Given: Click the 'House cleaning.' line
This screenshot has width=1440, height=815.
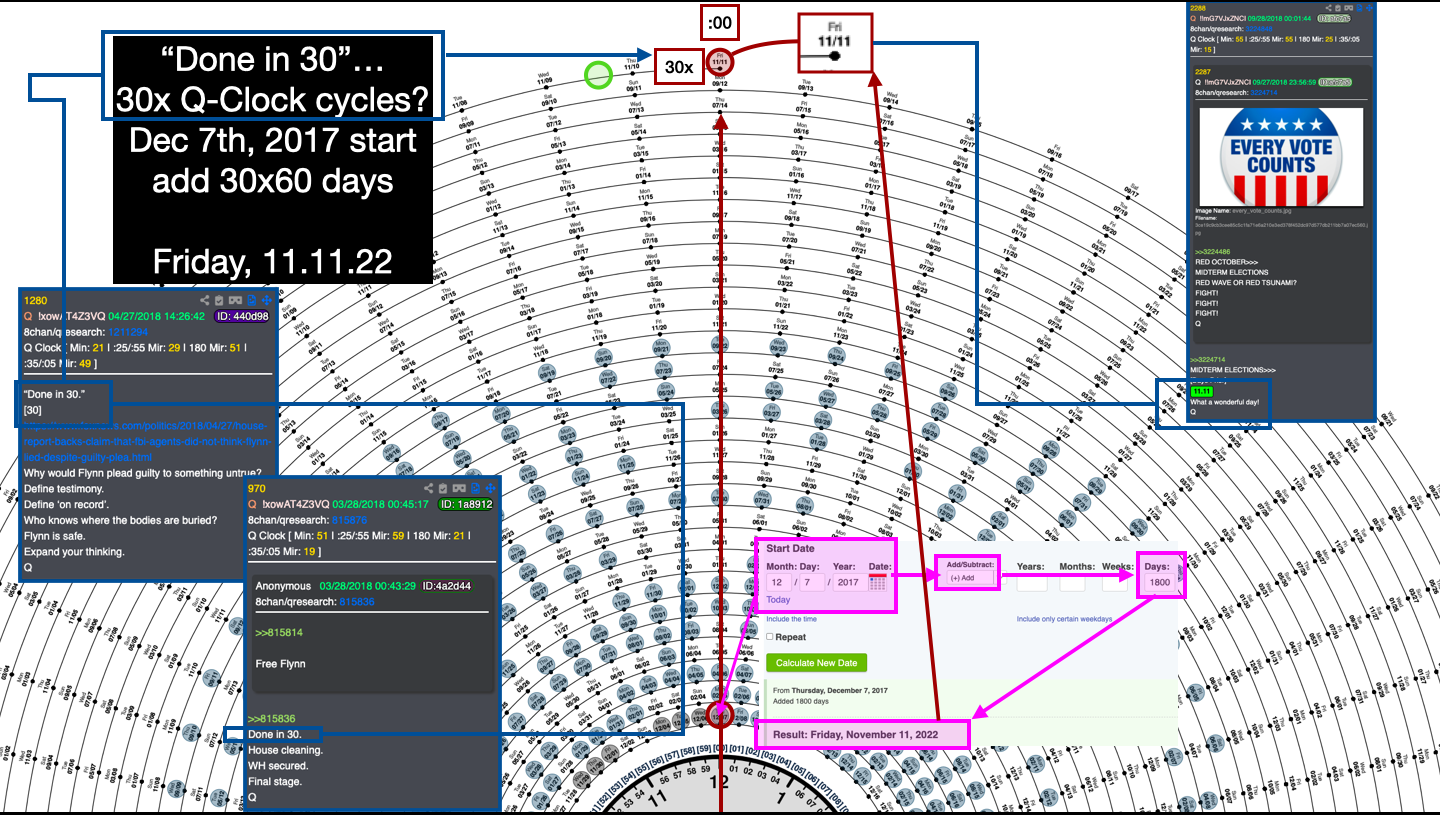Looking at the screenshot, I should pos(286,750).
